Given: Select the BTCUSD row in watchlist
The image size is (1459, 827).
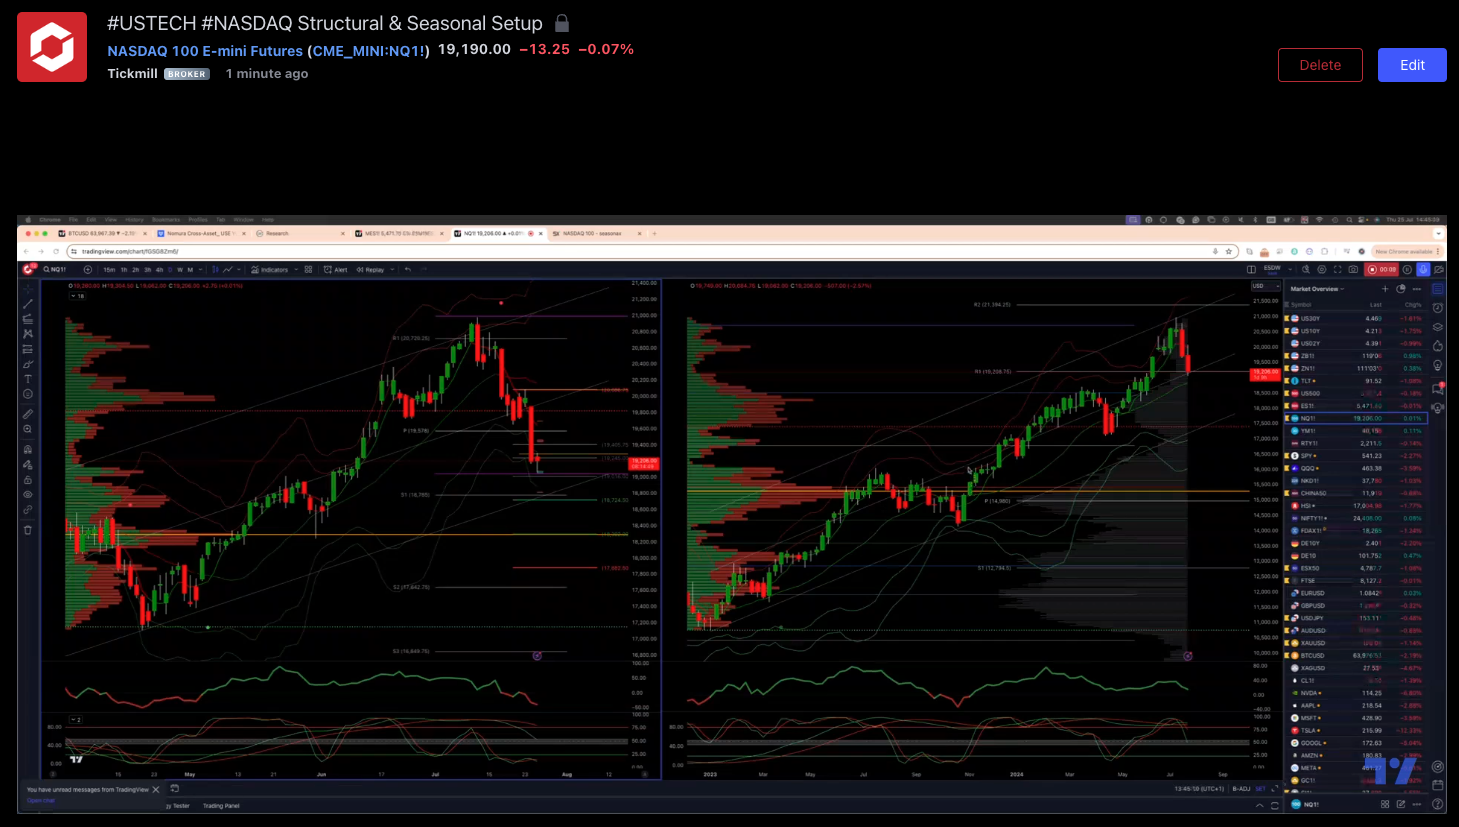Looking at the screenshot, I should tap(1356, 655).
